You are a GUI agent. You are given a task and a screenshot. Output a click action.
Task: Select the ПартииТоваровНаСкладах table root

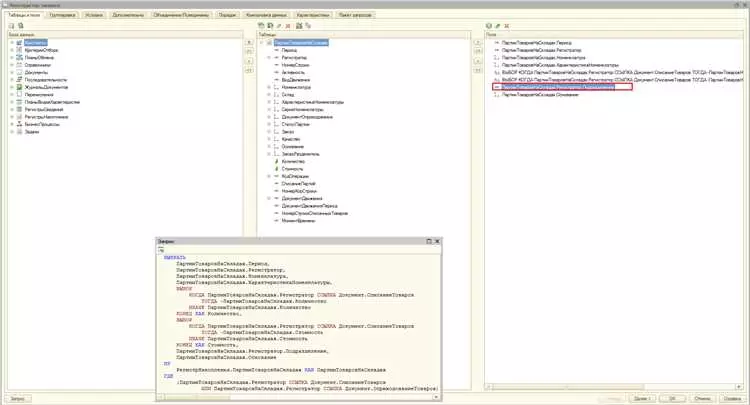301,43
